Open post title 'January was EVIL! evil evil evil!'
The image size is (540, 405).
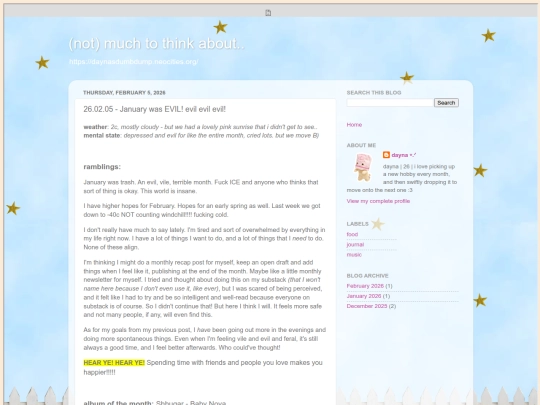[154, 109]
